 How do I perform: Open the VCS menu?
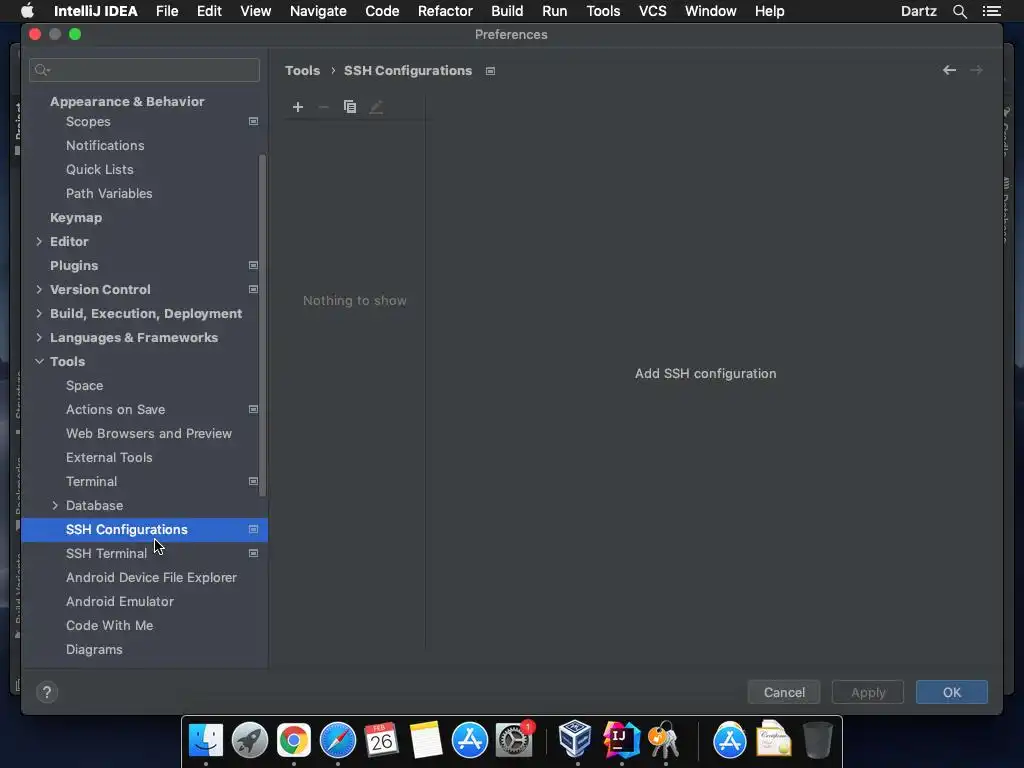[x=652, y=11]
